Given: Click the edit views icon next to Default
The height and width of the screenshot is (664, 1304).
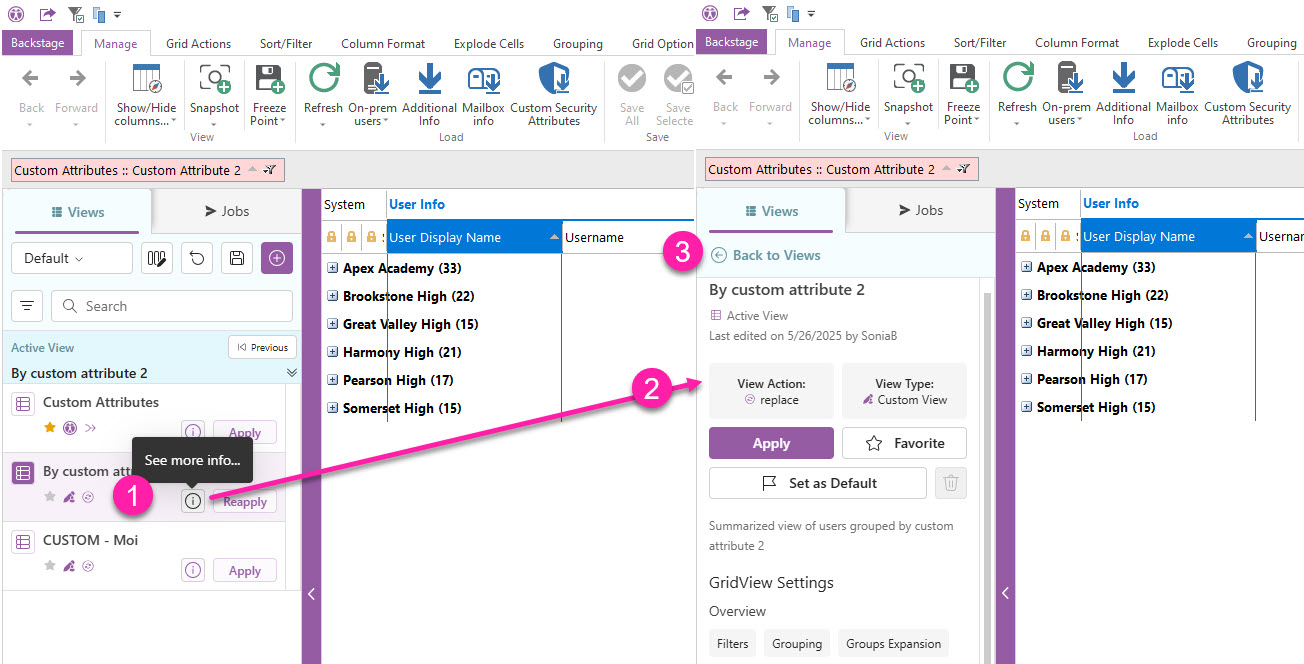Looking at the screenshot, I should (x=157, y=258).
